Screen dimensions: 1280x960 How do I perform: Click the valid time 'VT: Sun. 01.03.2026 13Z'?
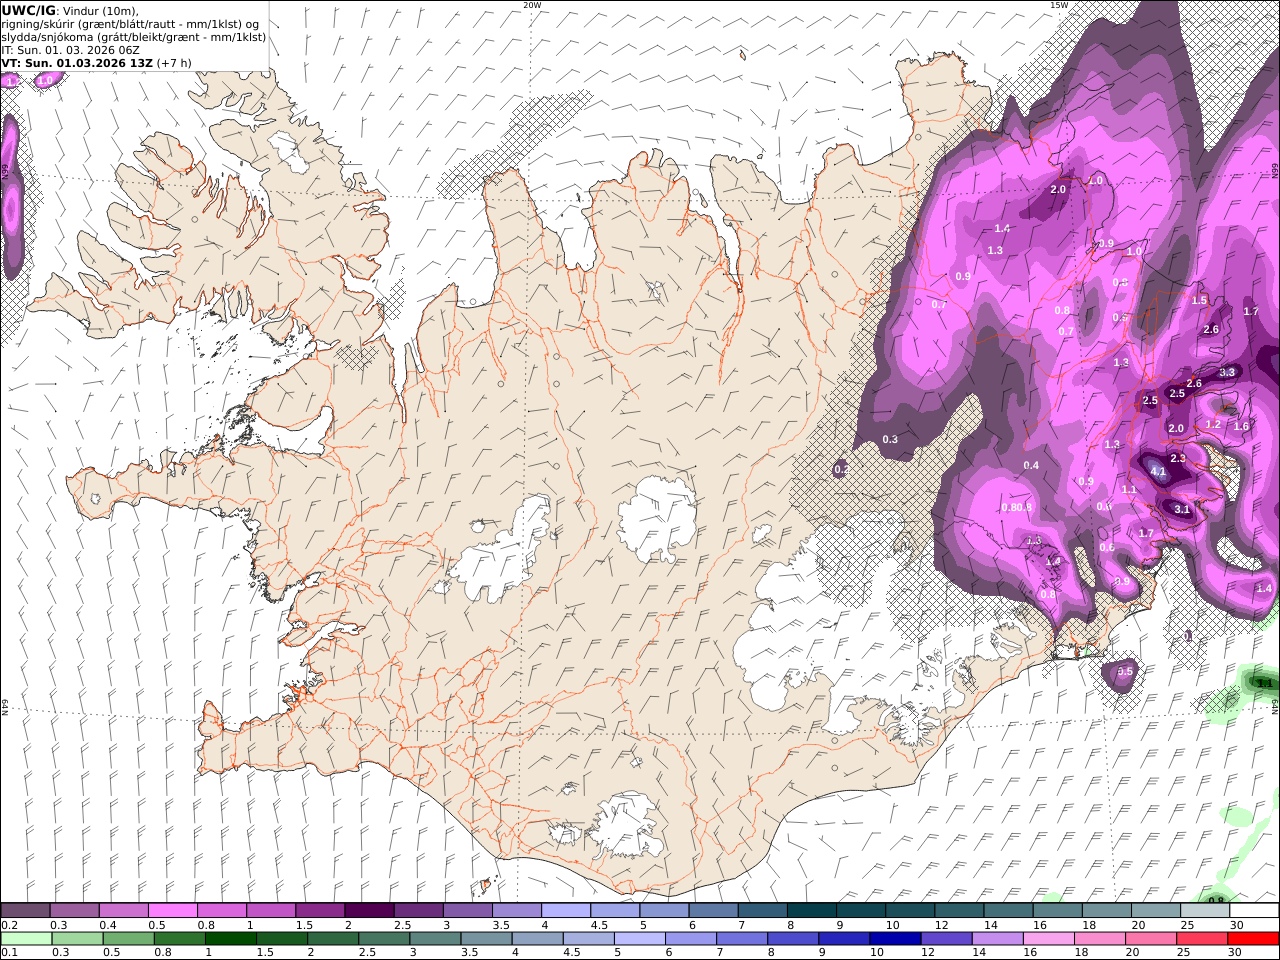[x=77, y=62]
